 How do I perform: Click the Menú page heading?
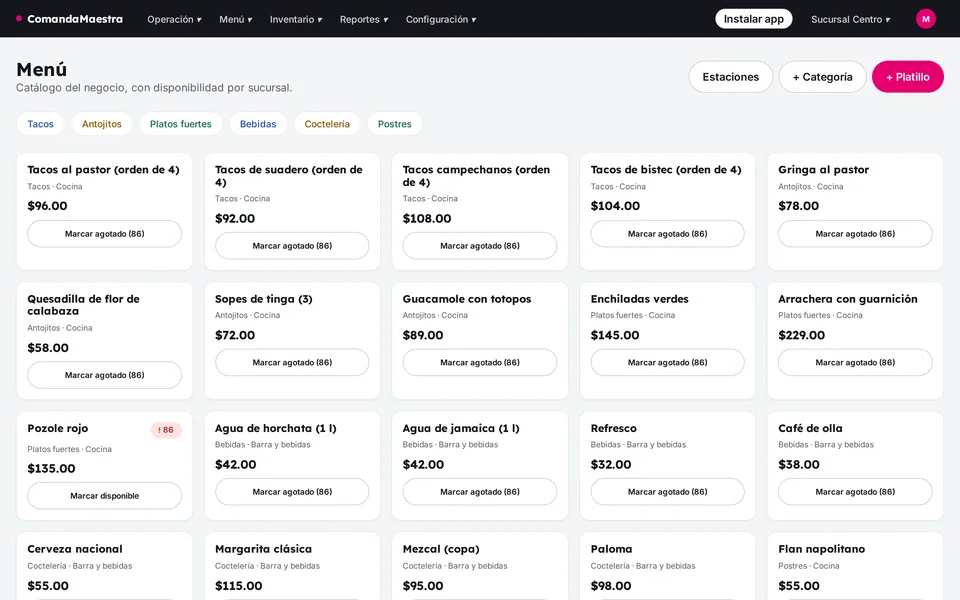coord(42,69)
